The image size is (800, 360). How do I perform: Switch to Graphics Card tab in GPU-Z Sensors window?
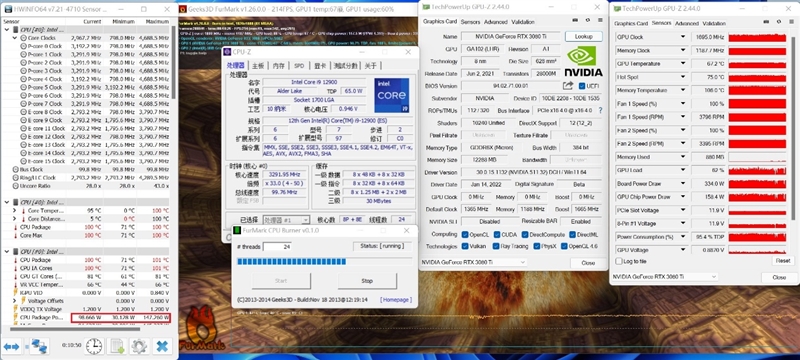pos(631,23)
